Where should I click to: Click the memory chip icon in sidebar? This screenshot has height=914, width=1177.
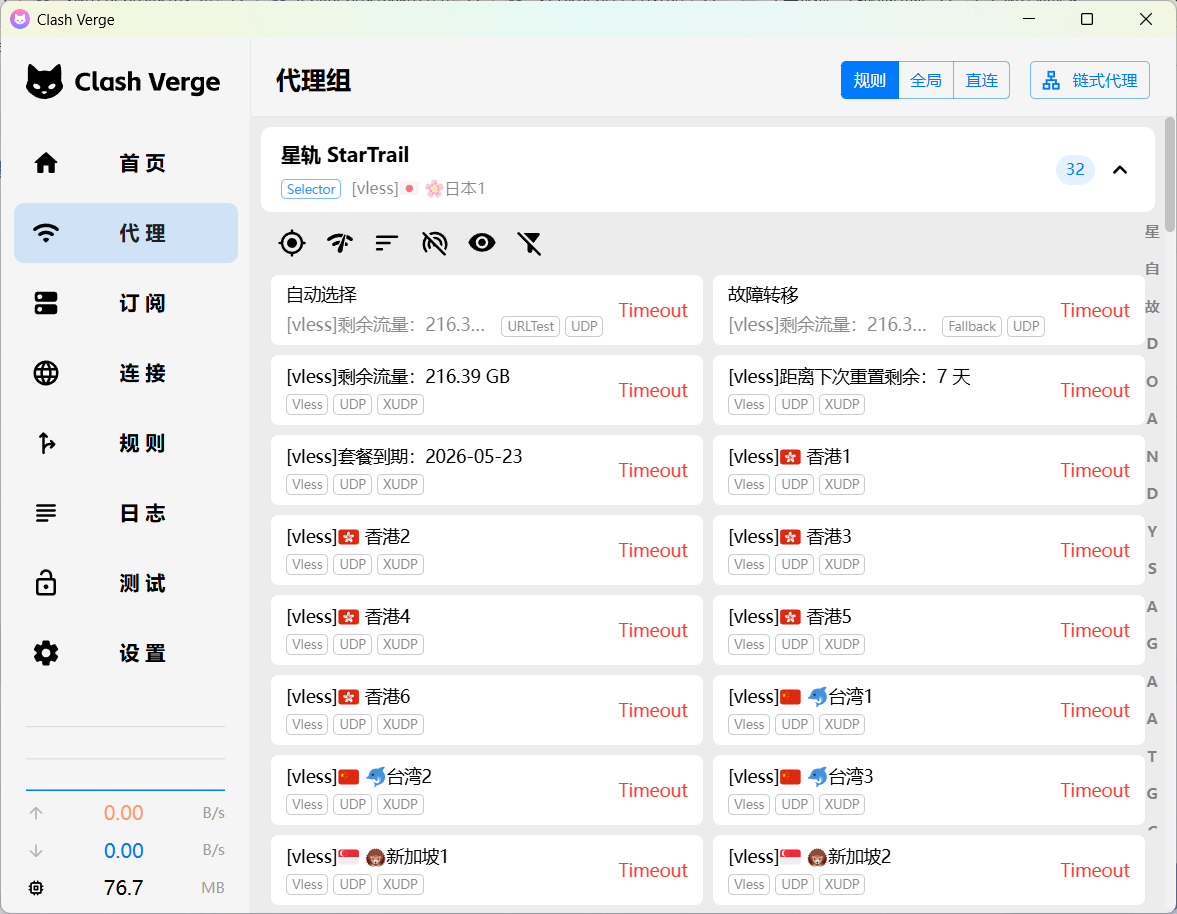(x=37, y=888)
